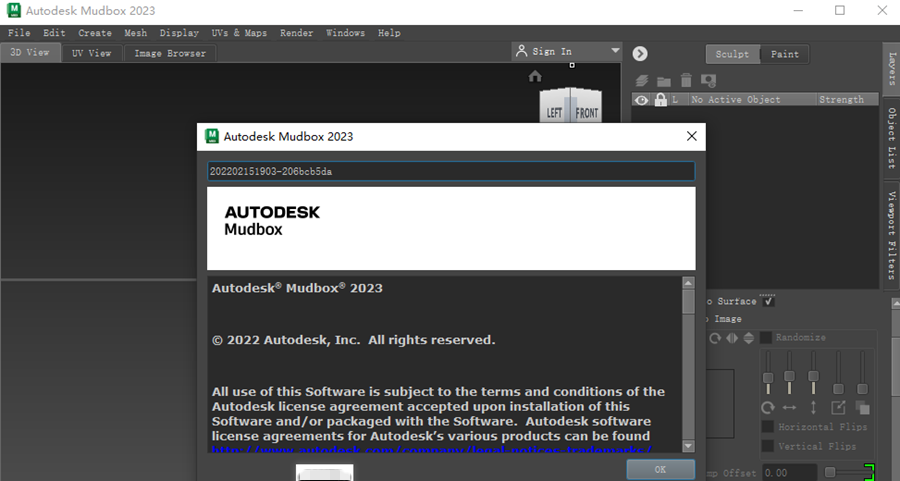Screen dimensions: 900x481
Task: Click the fifth randomize slider handle
Action: [862, 389]
